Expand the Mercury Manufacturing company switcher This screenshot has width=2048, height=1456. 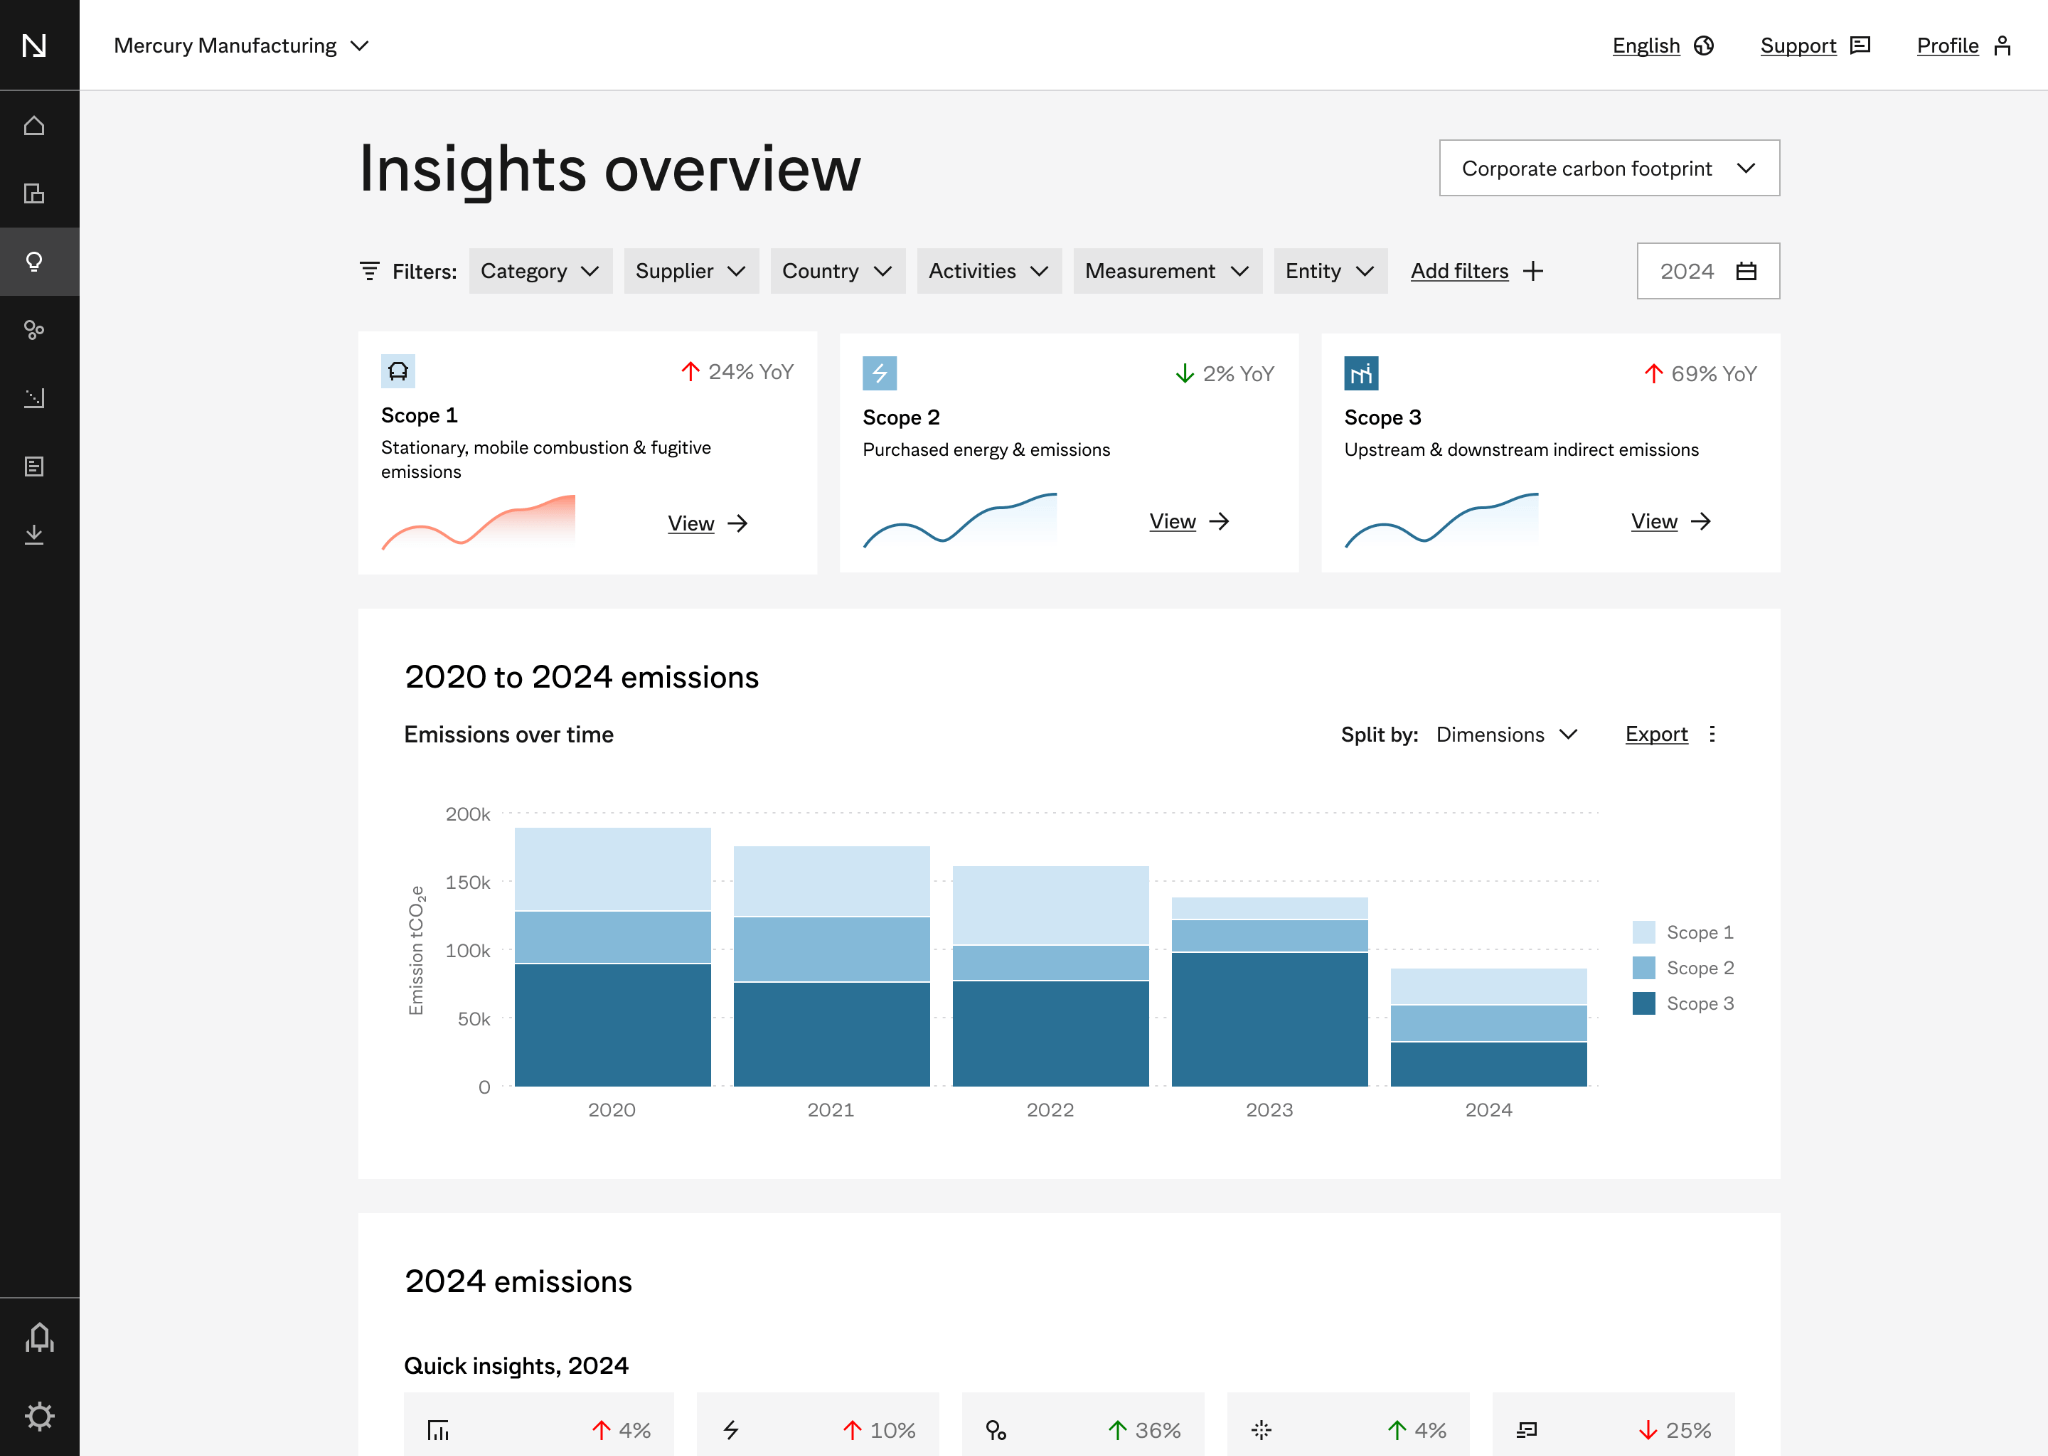[x=242, y=45]
